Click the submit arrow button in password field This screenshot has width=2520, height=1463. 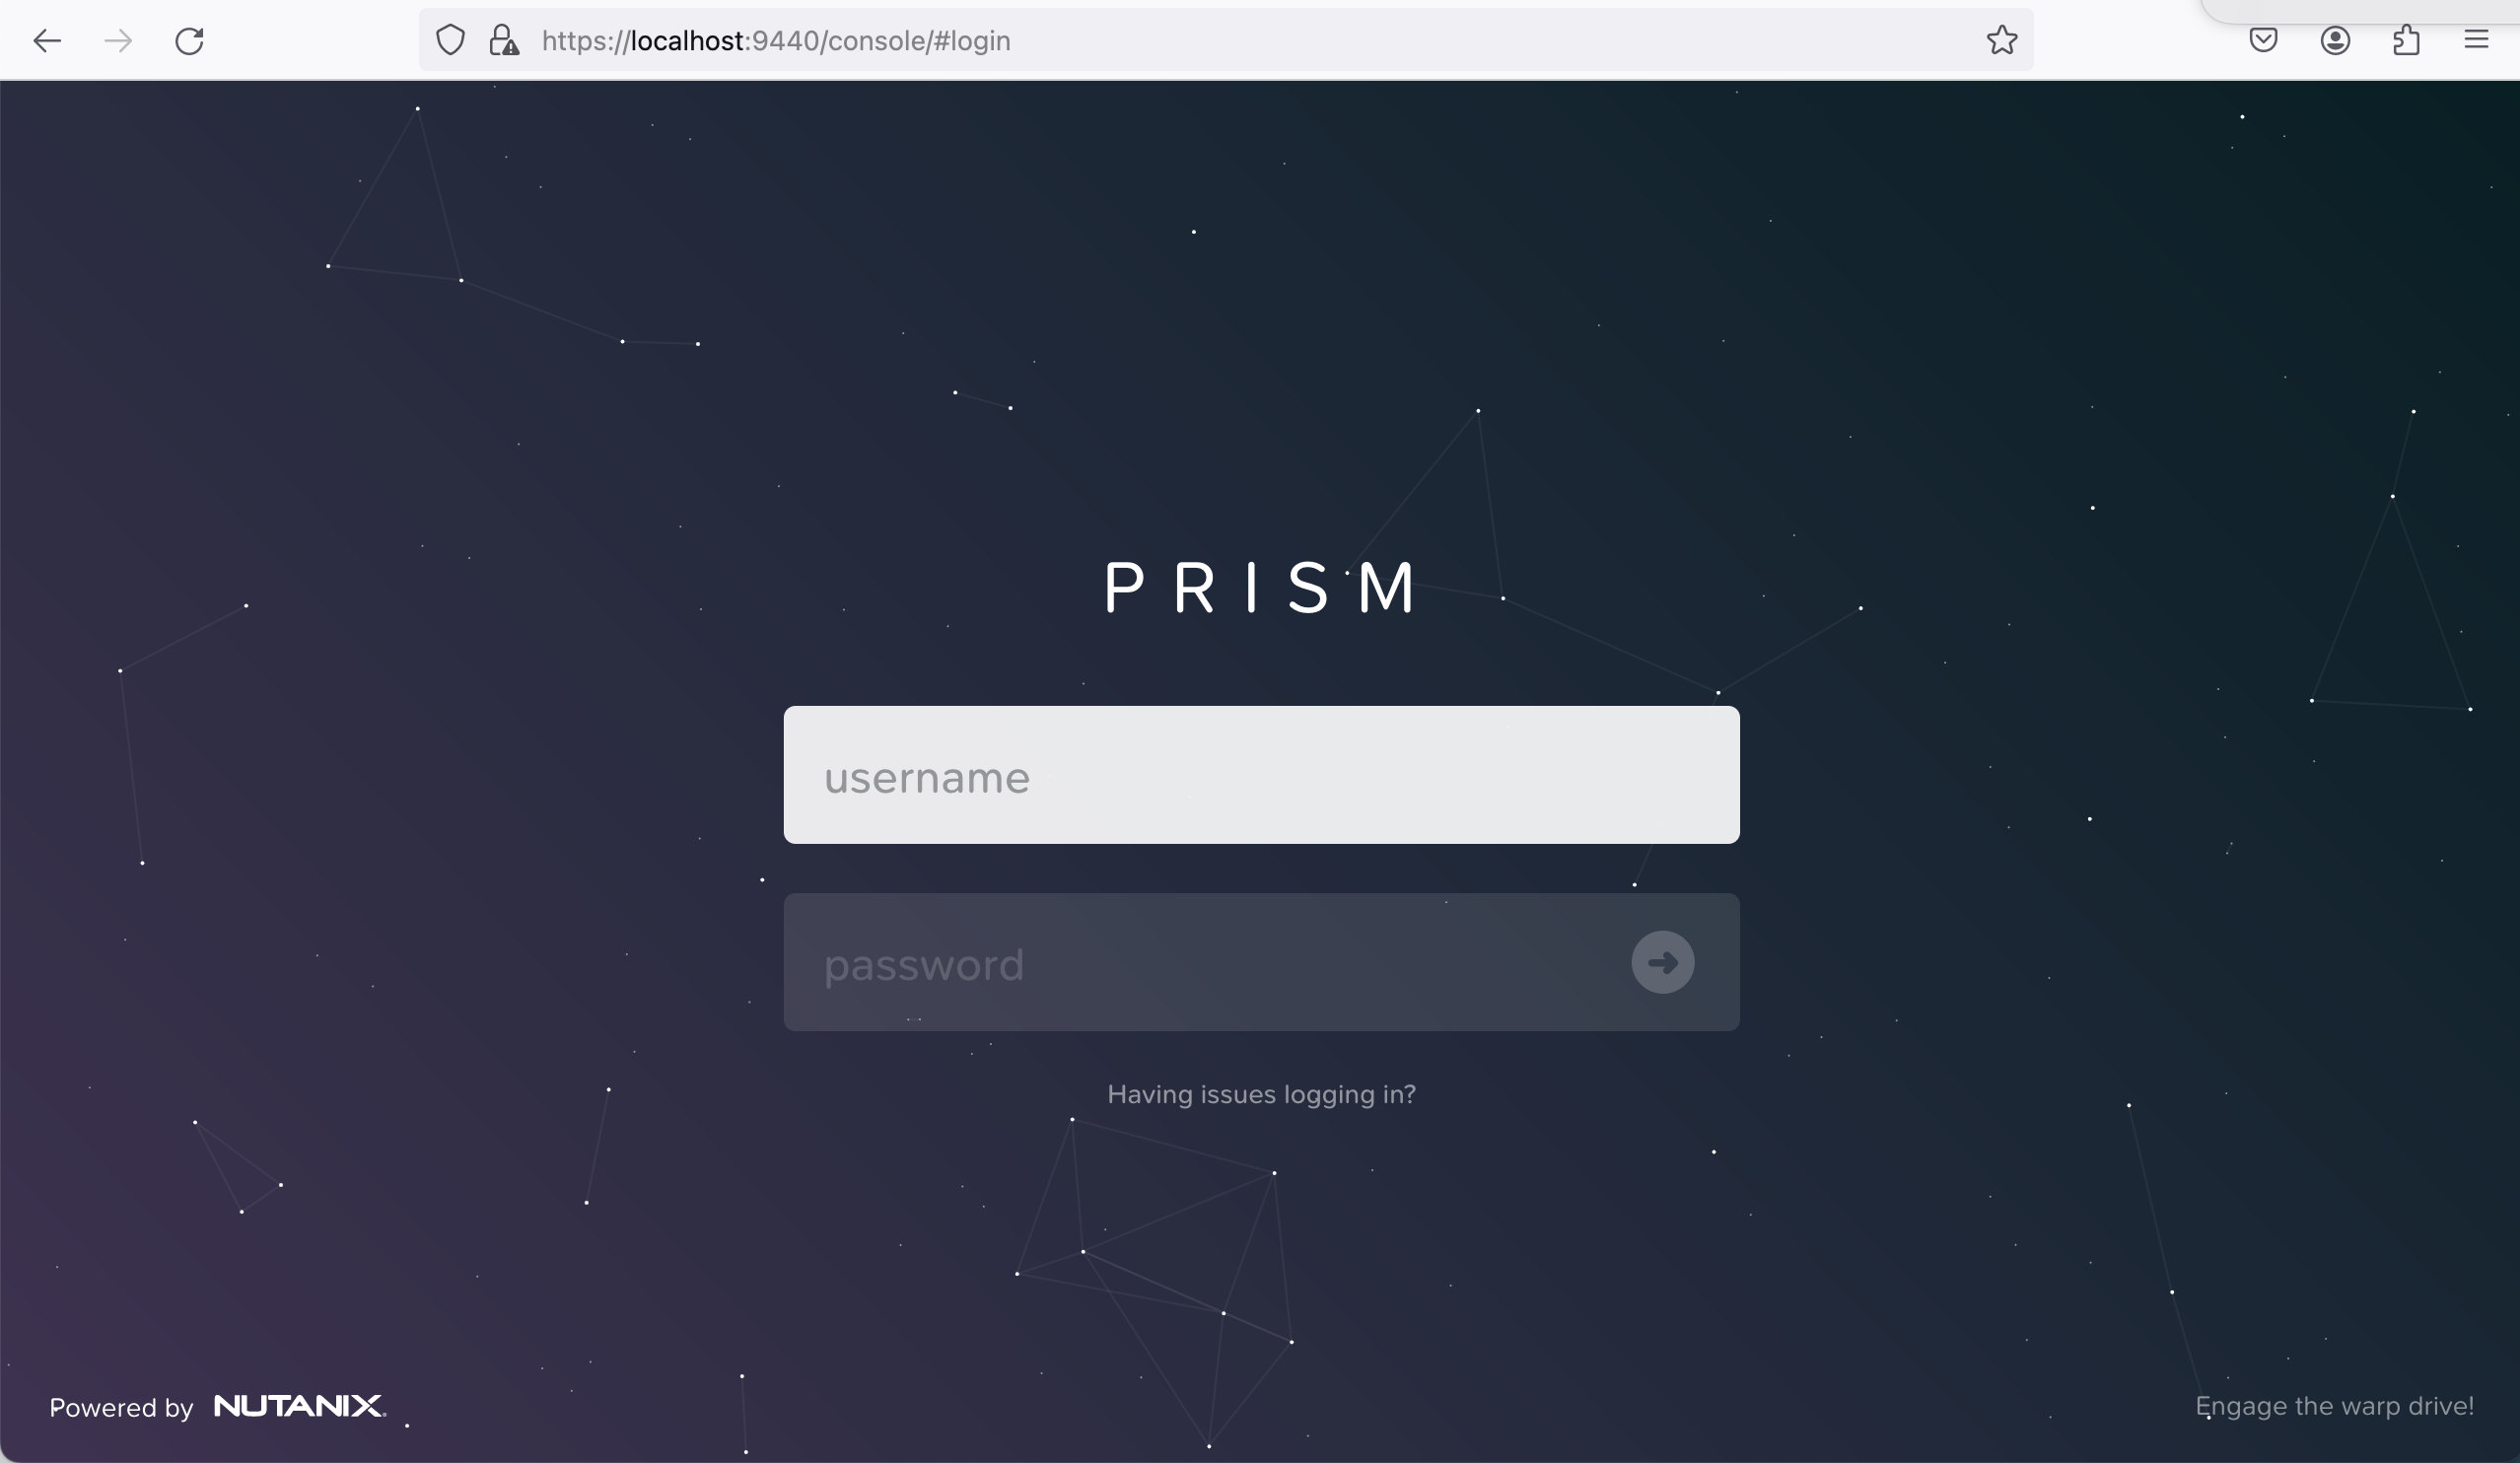(1663, 961)
